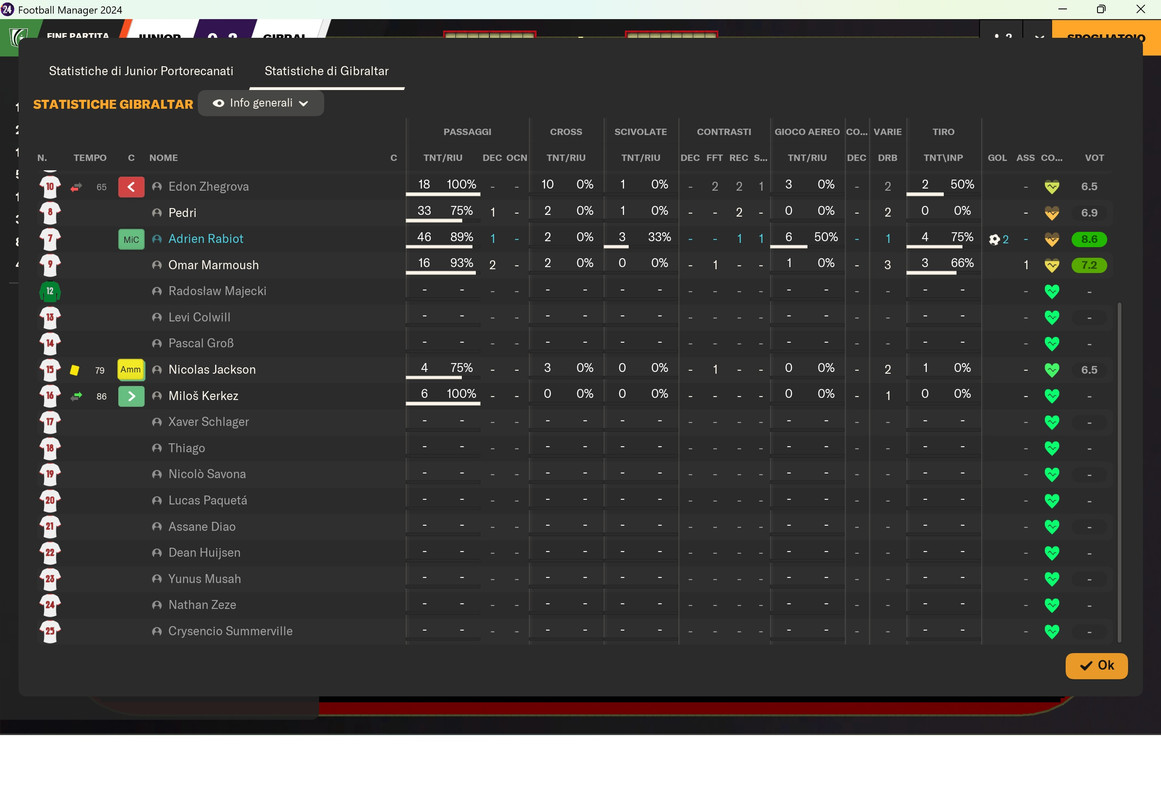Click the yellow Amm booking badge for Jackson
Image resolution: width=1161 pixels, height=800 pixels.
point(131,370)
